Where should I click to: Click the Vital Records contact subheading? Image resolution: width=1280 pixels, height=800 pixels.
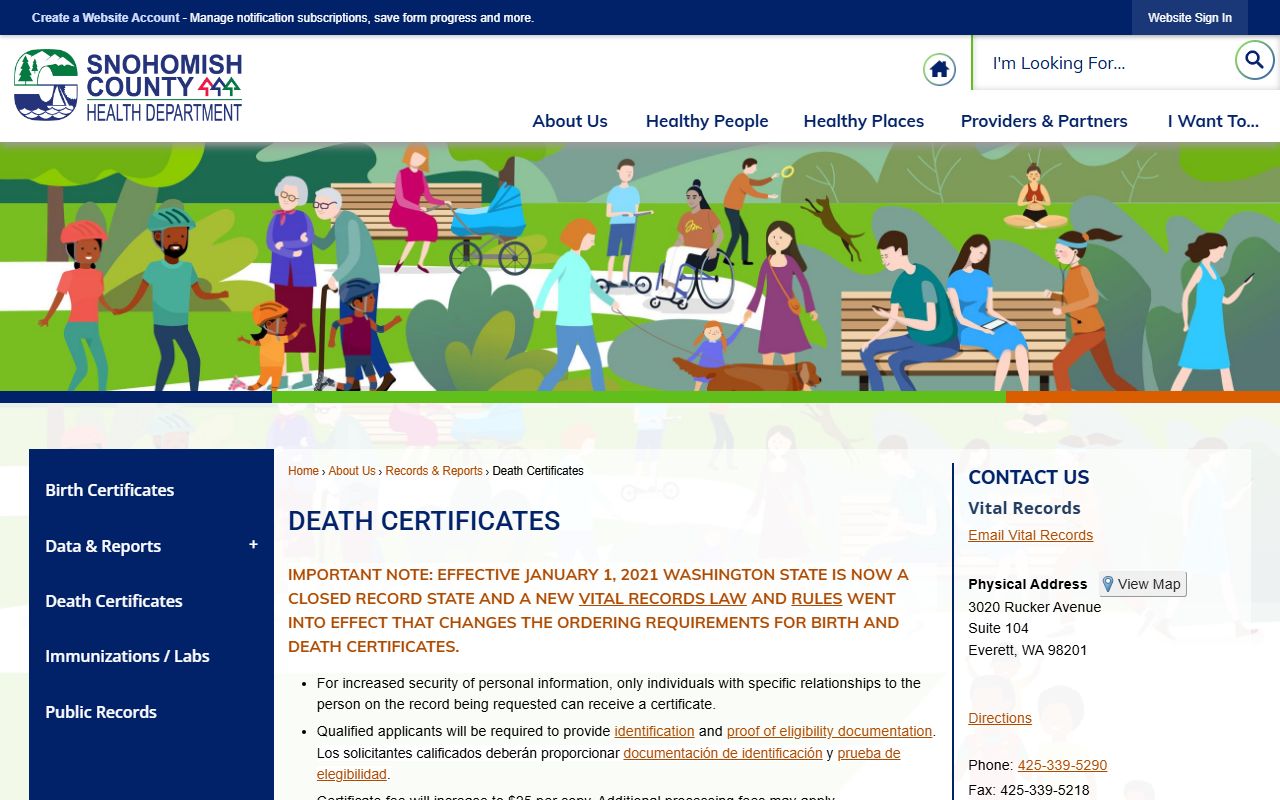(1024, 508)
